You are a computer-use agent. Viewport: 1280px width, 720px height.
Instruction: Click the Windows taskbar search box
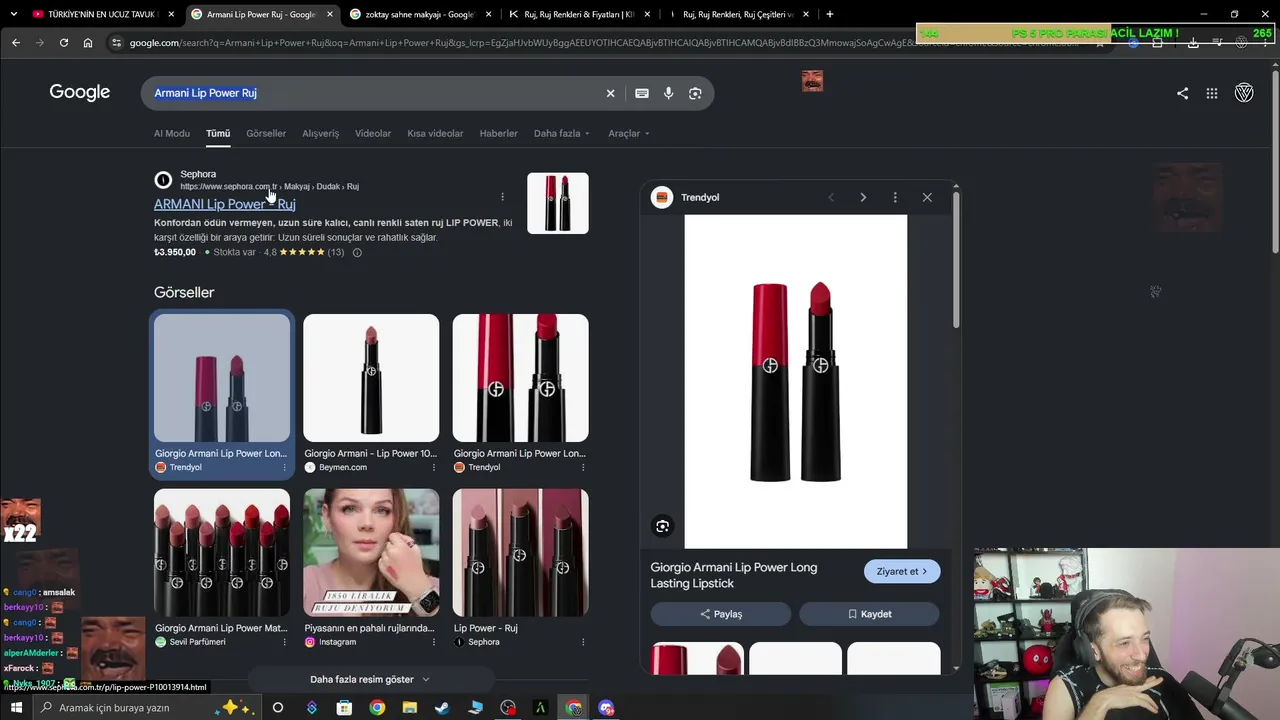coord(148,708)
